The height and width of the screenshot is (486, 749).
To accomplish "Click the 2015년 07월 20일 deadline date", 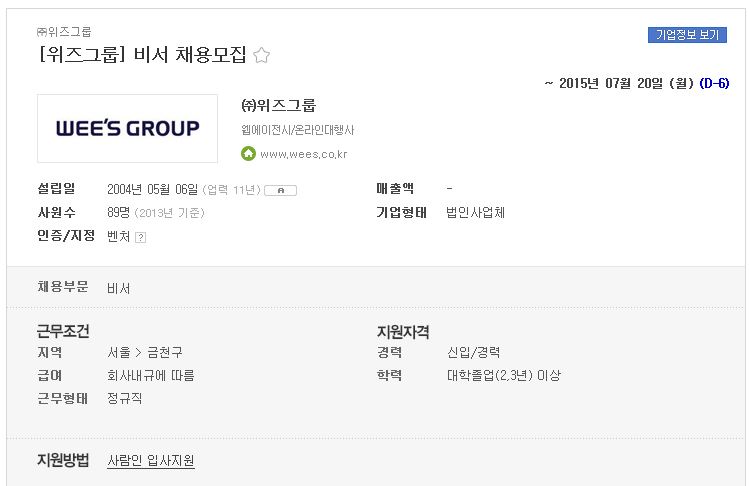I will click(x=626, y=83).
